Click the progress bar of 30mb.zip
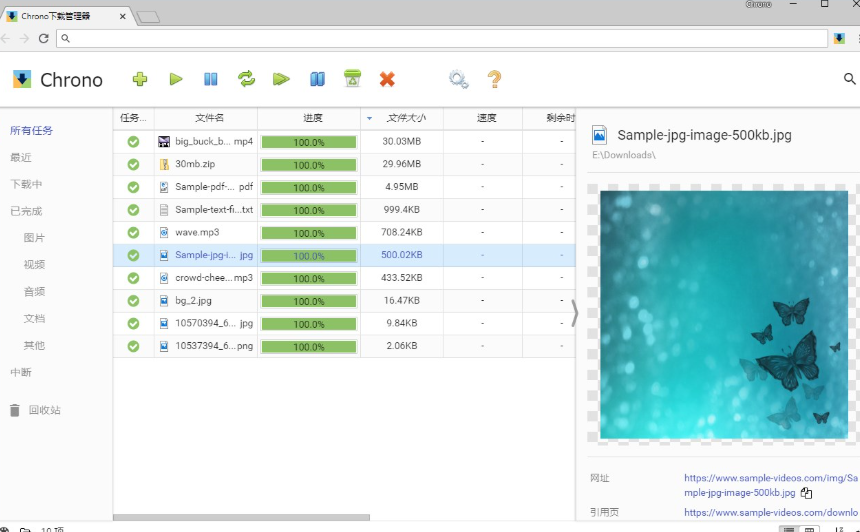Viewport: 860px width, 532px height. 309,164
